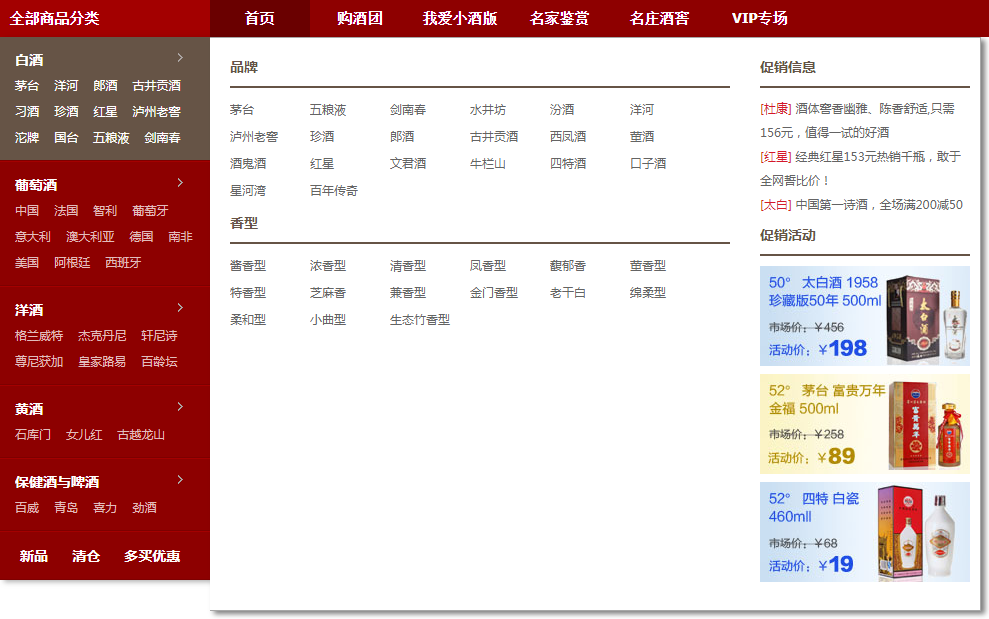The height and width of the screenshot is (619, 989).
Task: Select 百威 under 保健酒与啤酒
Action: (x=26, y=508)
